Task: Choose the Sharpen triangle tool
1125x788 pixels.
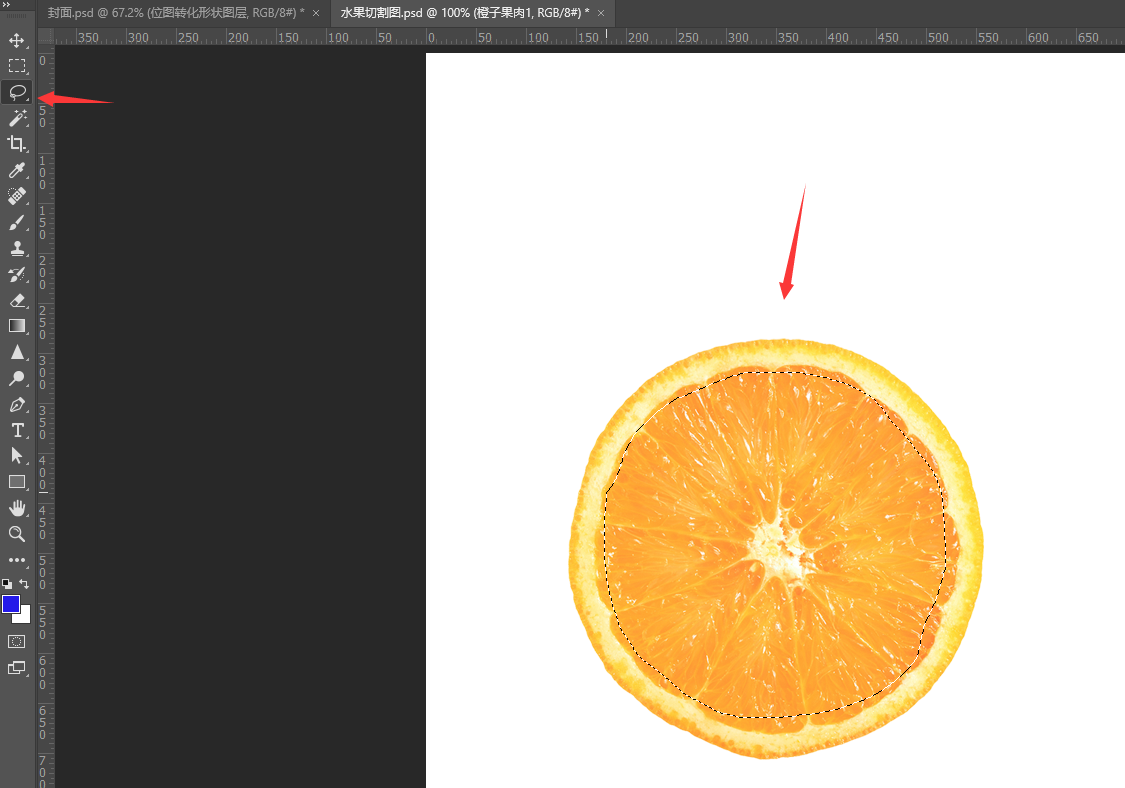Action: click(x=17, y=352)
